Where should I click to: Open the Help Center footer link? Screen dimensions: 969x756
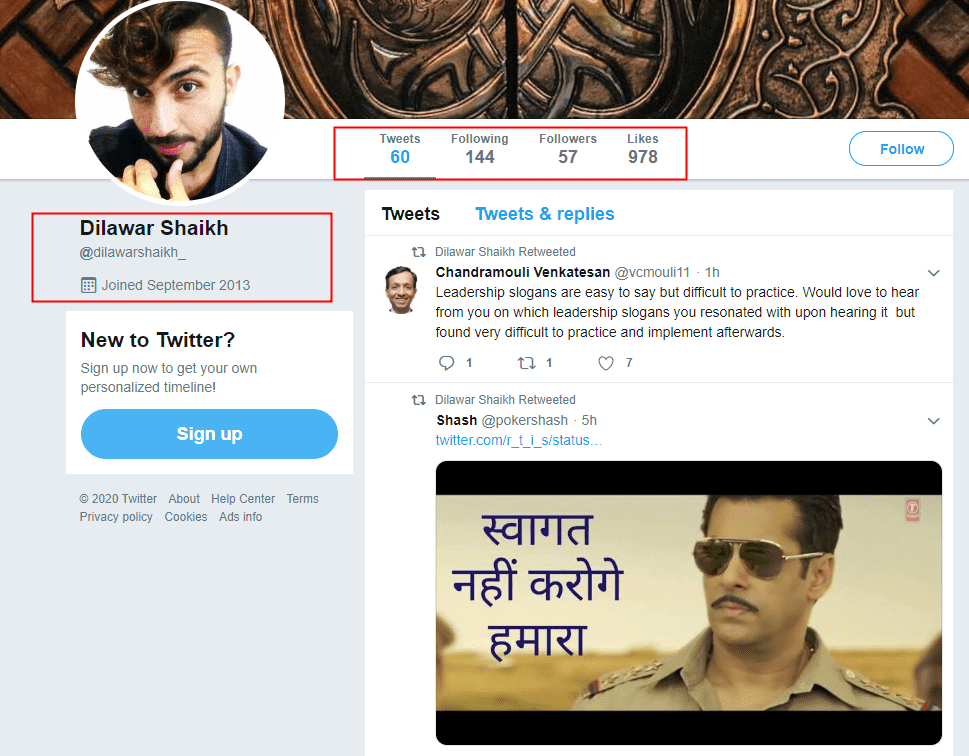click(243, 499)
